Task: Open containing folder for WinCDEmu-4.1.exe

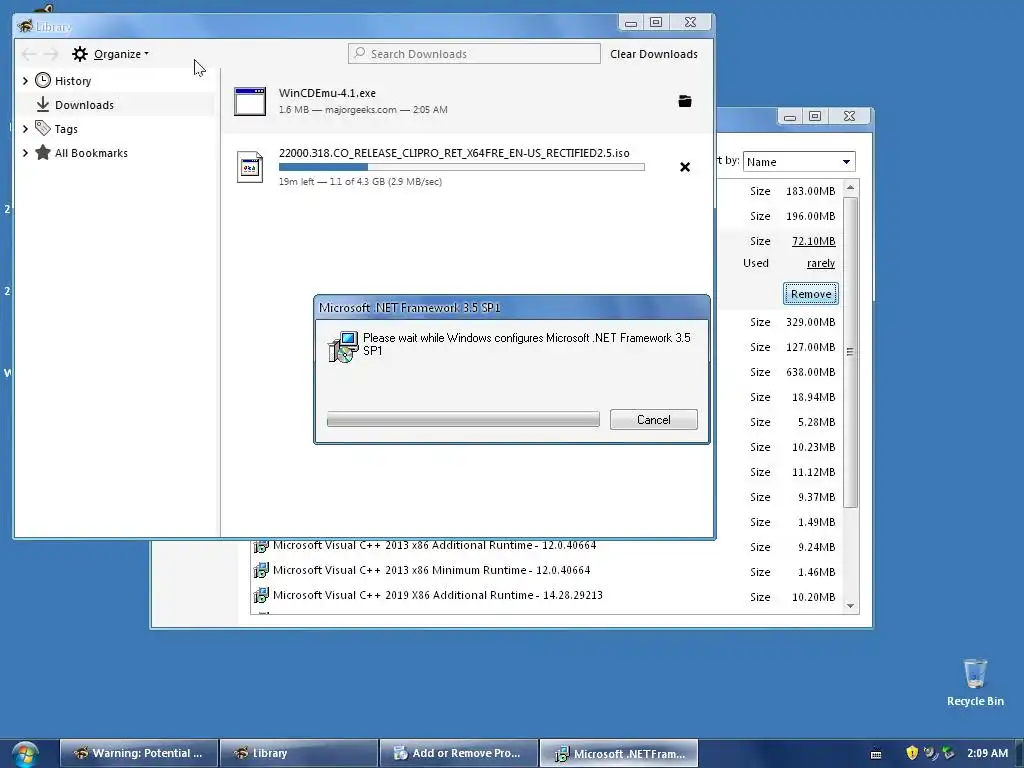Action: [684, 101]
